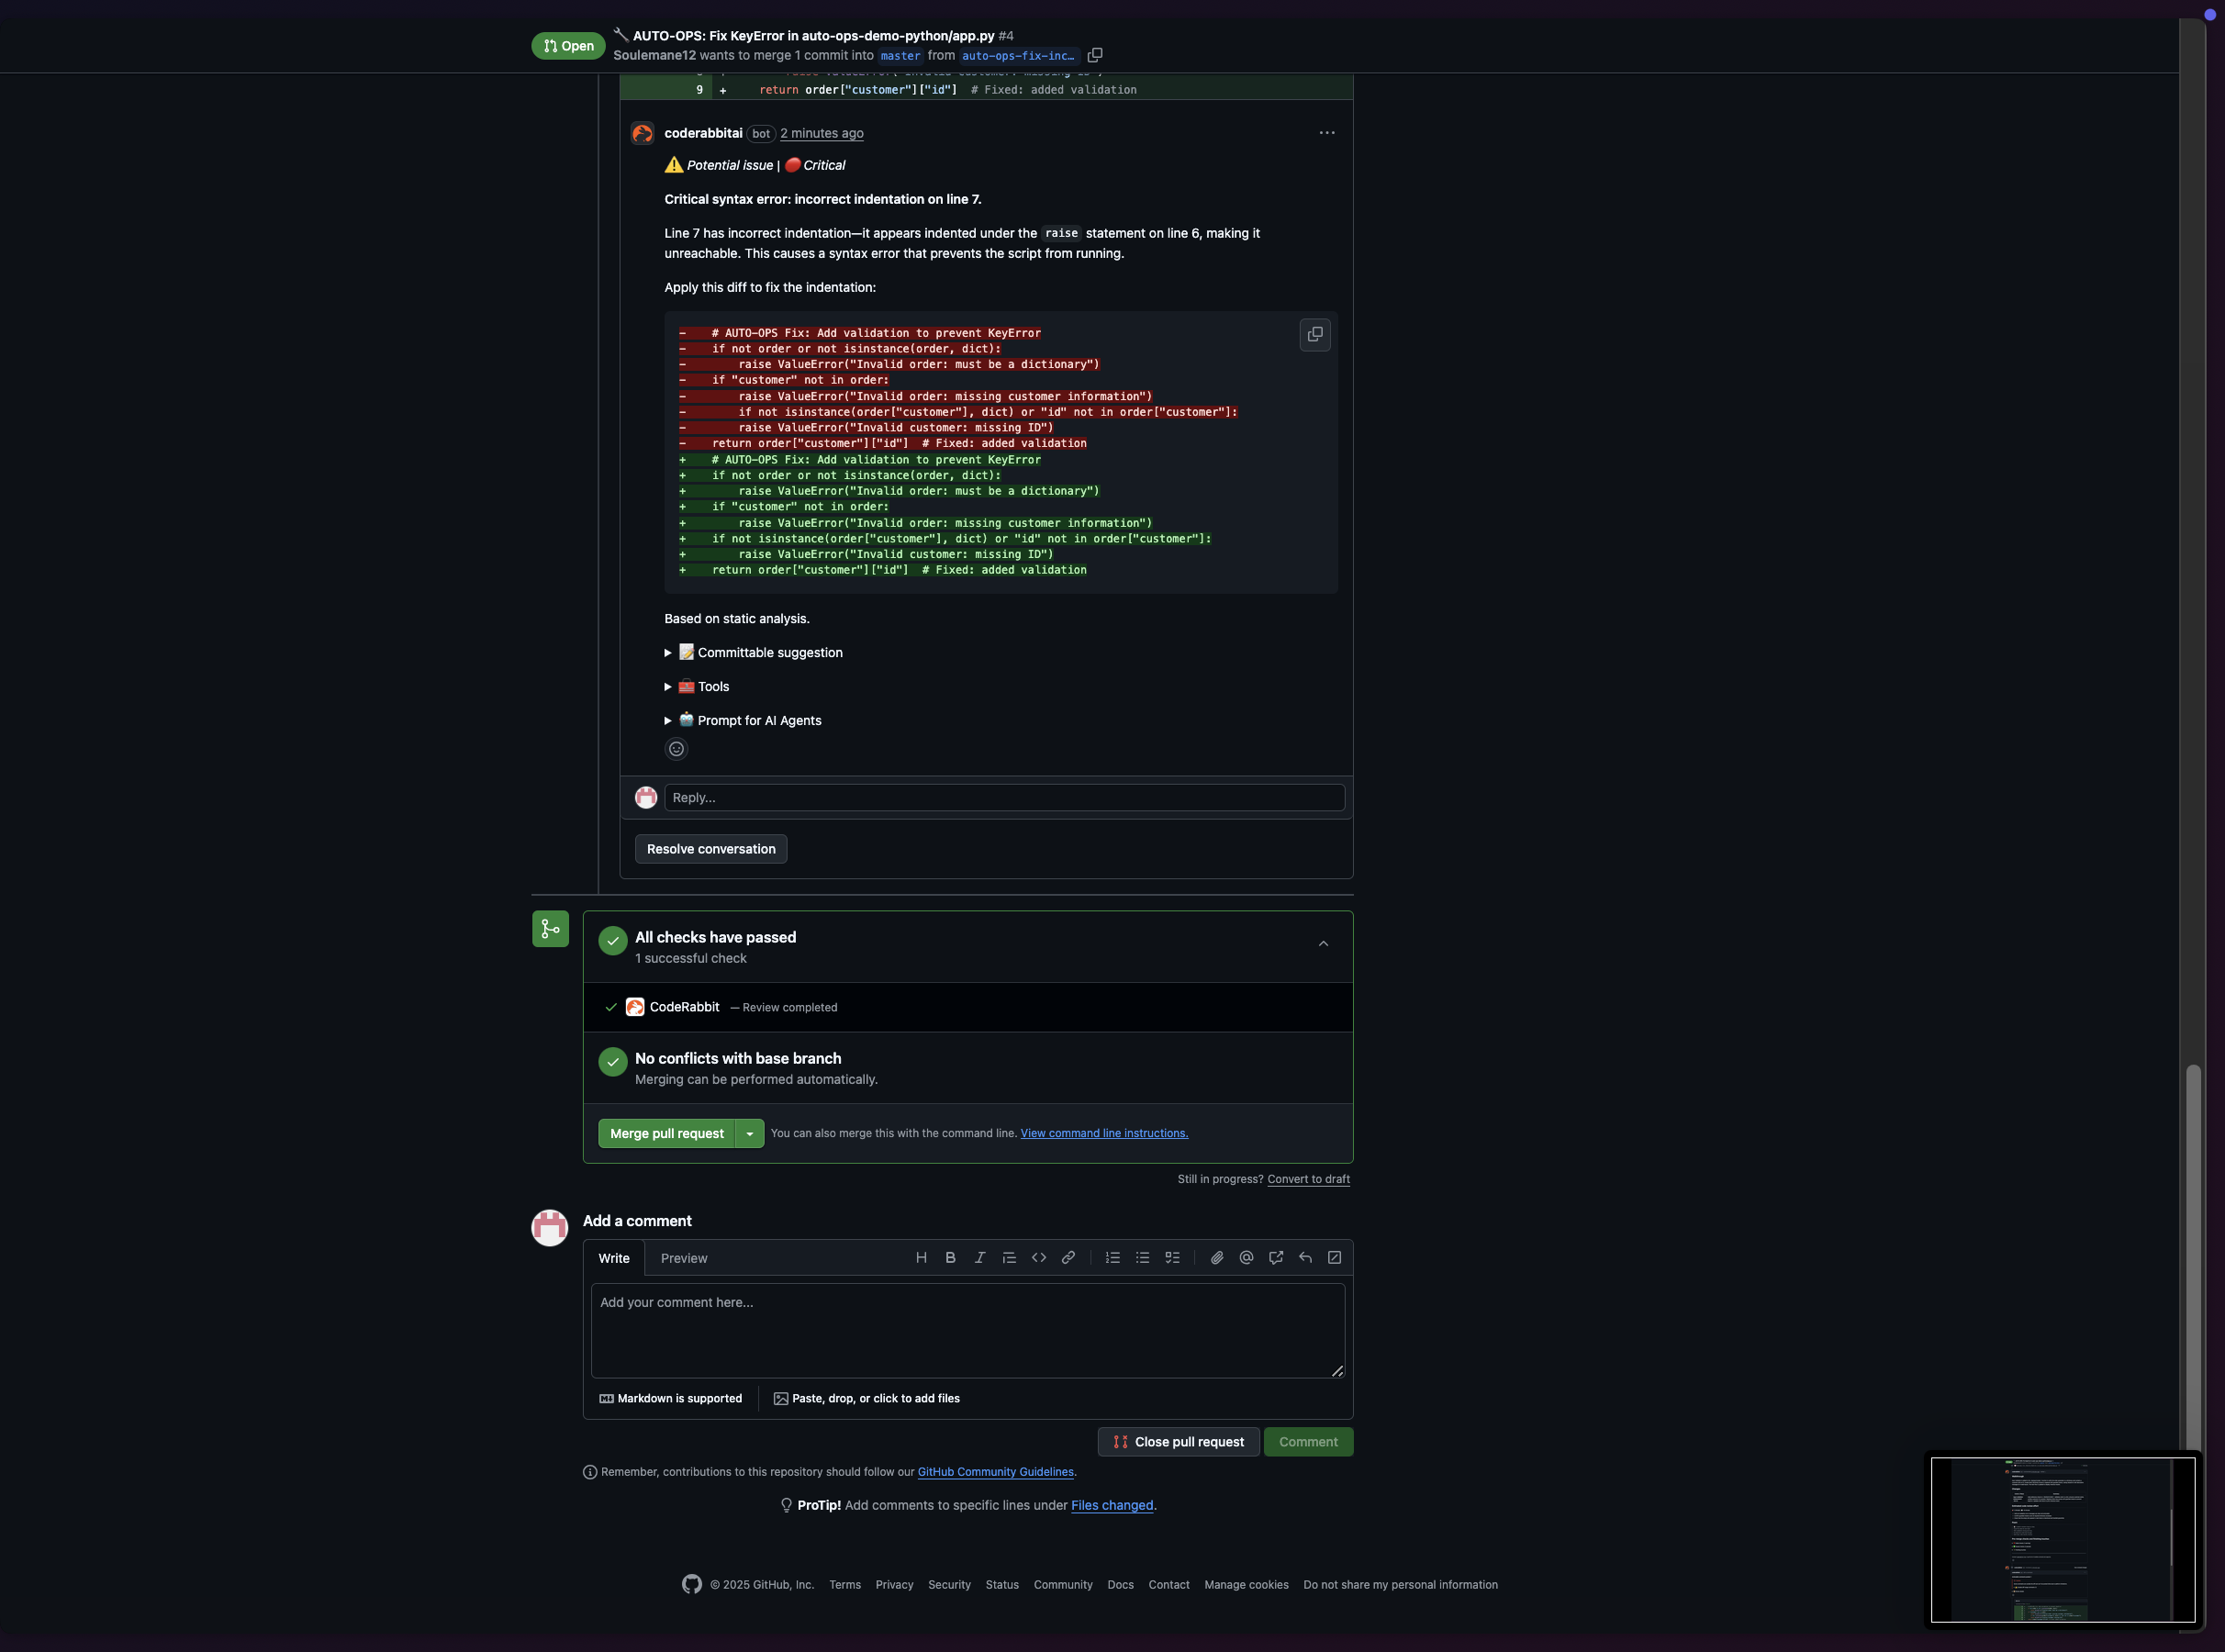The image size is (2225, 1652).
Task: Add emoji reaction to coderabbitai comment
Action: coord(676,749)
